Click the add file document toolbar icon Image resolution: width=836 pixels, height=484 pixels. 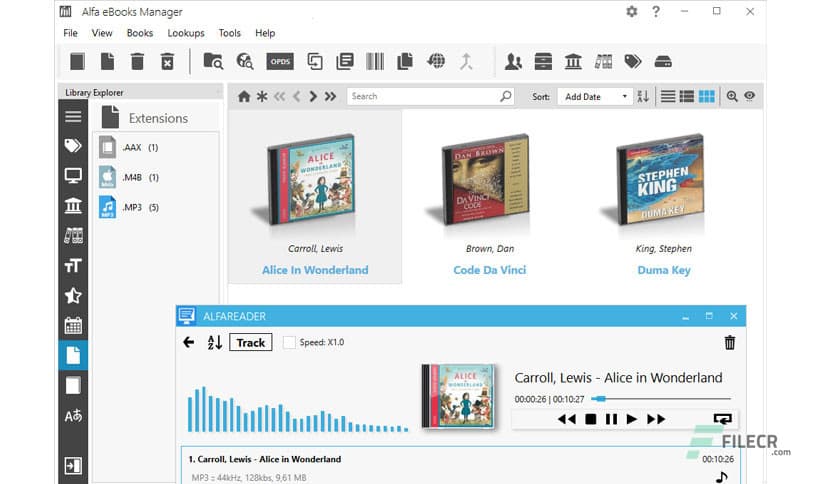pos(108,61)
